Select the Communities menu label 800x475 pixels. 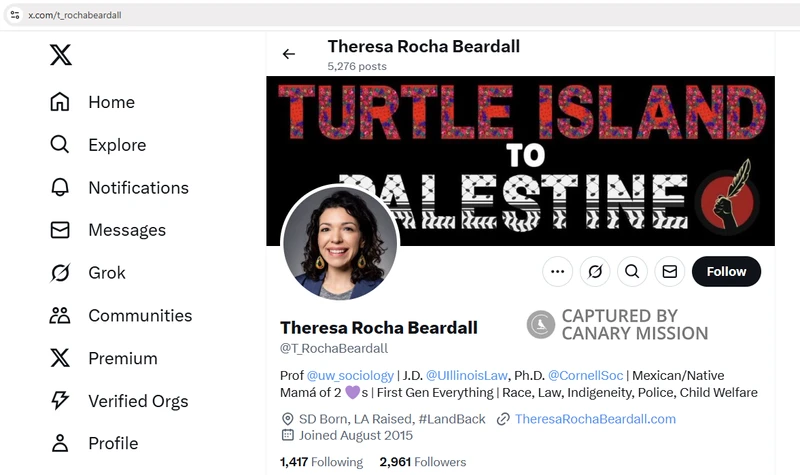[x=140, y=315]
